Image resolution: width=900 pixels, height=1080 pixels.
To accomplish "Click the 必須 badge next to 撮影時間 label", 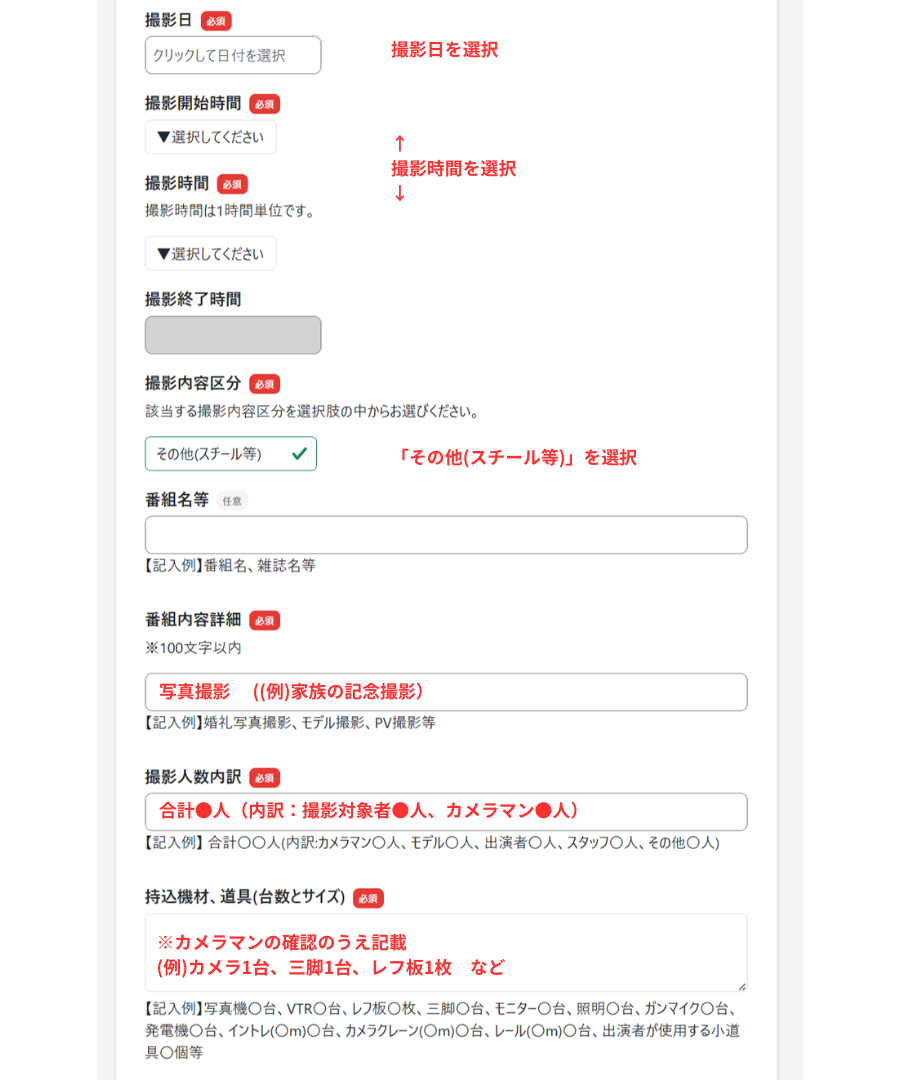I will (x=232, y=184).
